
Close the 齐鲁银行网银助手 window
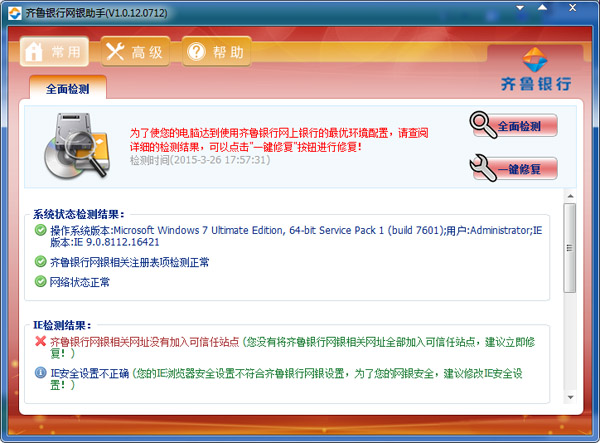(x=572, y=8)
